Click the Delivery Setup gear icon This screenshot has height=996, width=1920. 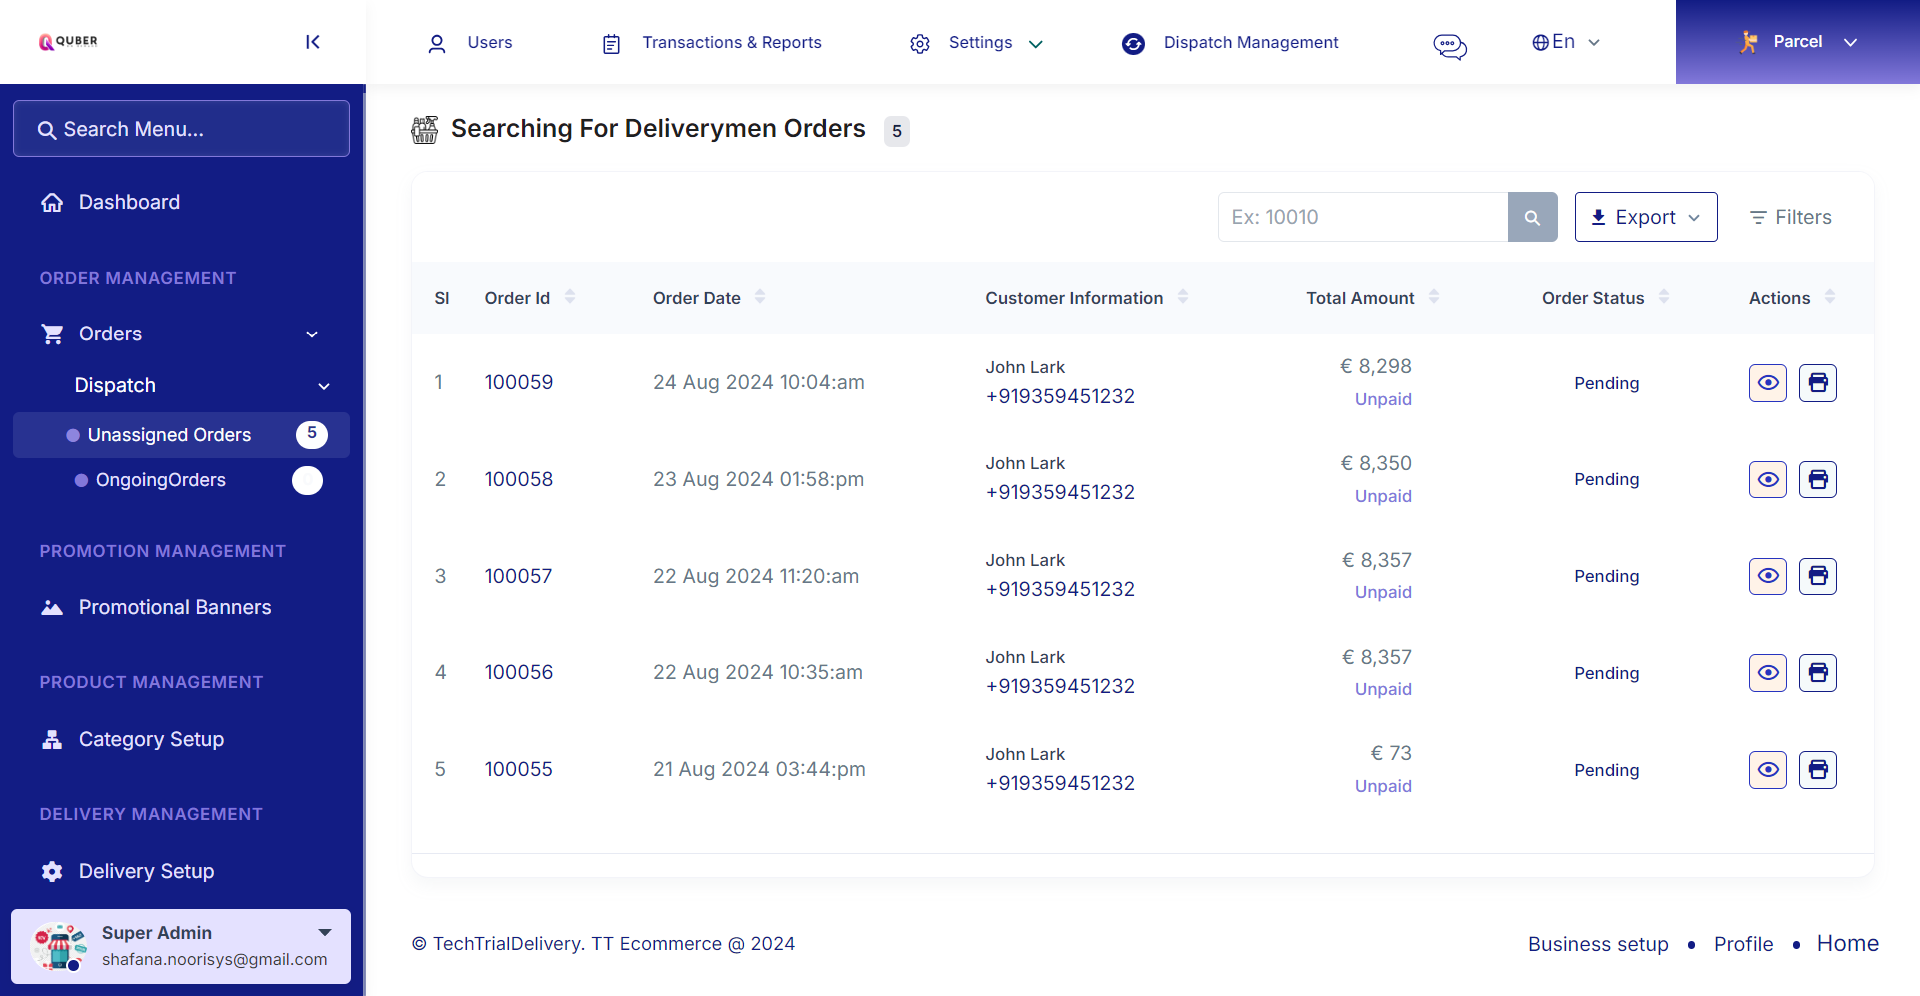point(51,871)
